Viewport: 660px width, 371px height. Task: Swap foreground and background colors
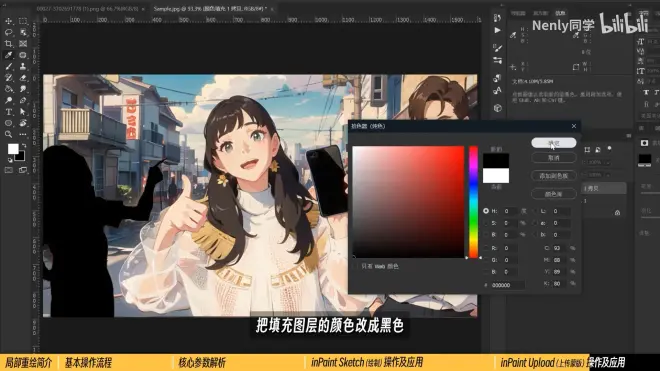24,145
